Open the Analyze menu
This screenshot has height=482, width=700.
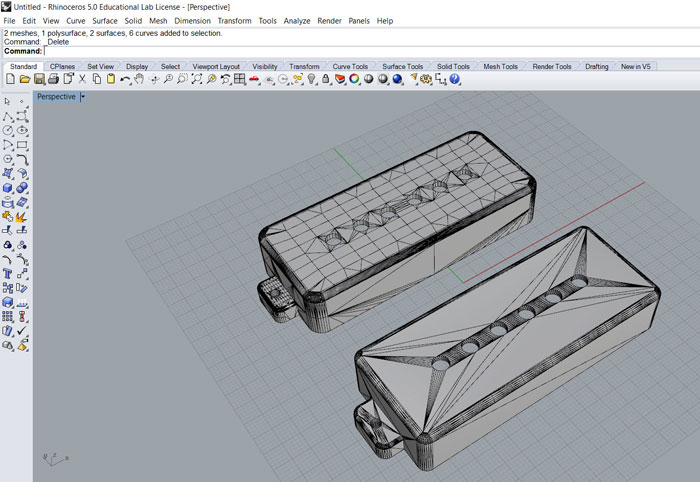pyautogui.click(x=297, y=21)
